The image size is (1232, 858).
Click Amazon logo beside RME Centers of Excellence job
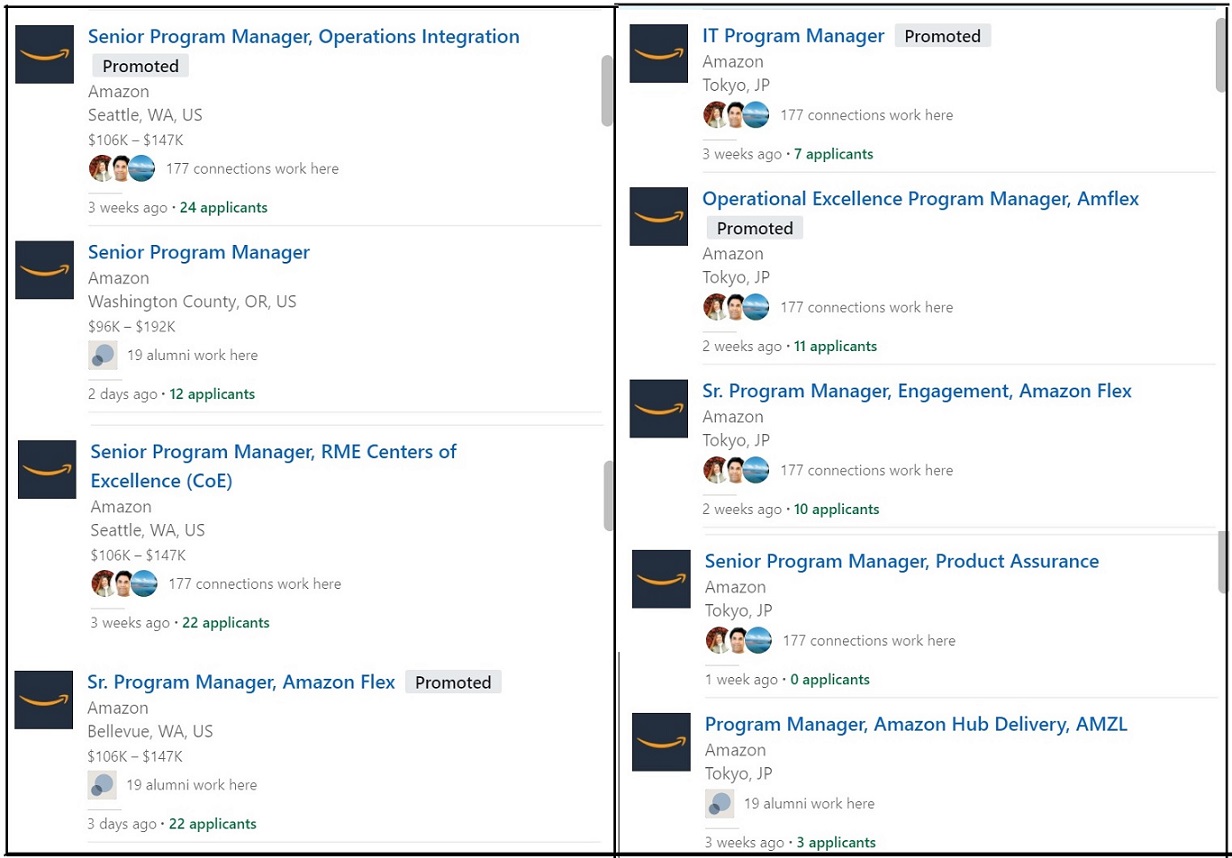tap(47, 469)
